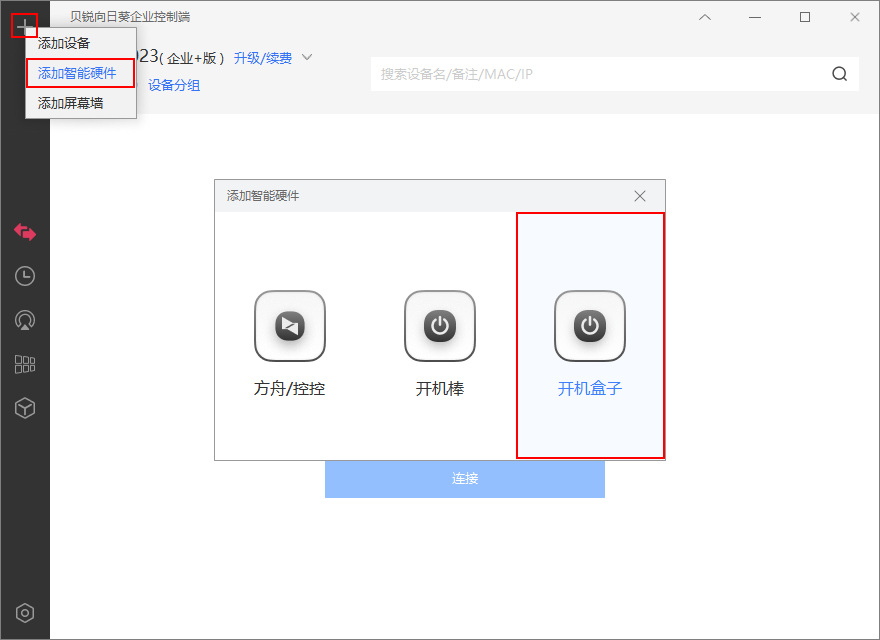
Task: Maximize the 向日葵 window
Action: 805,17
